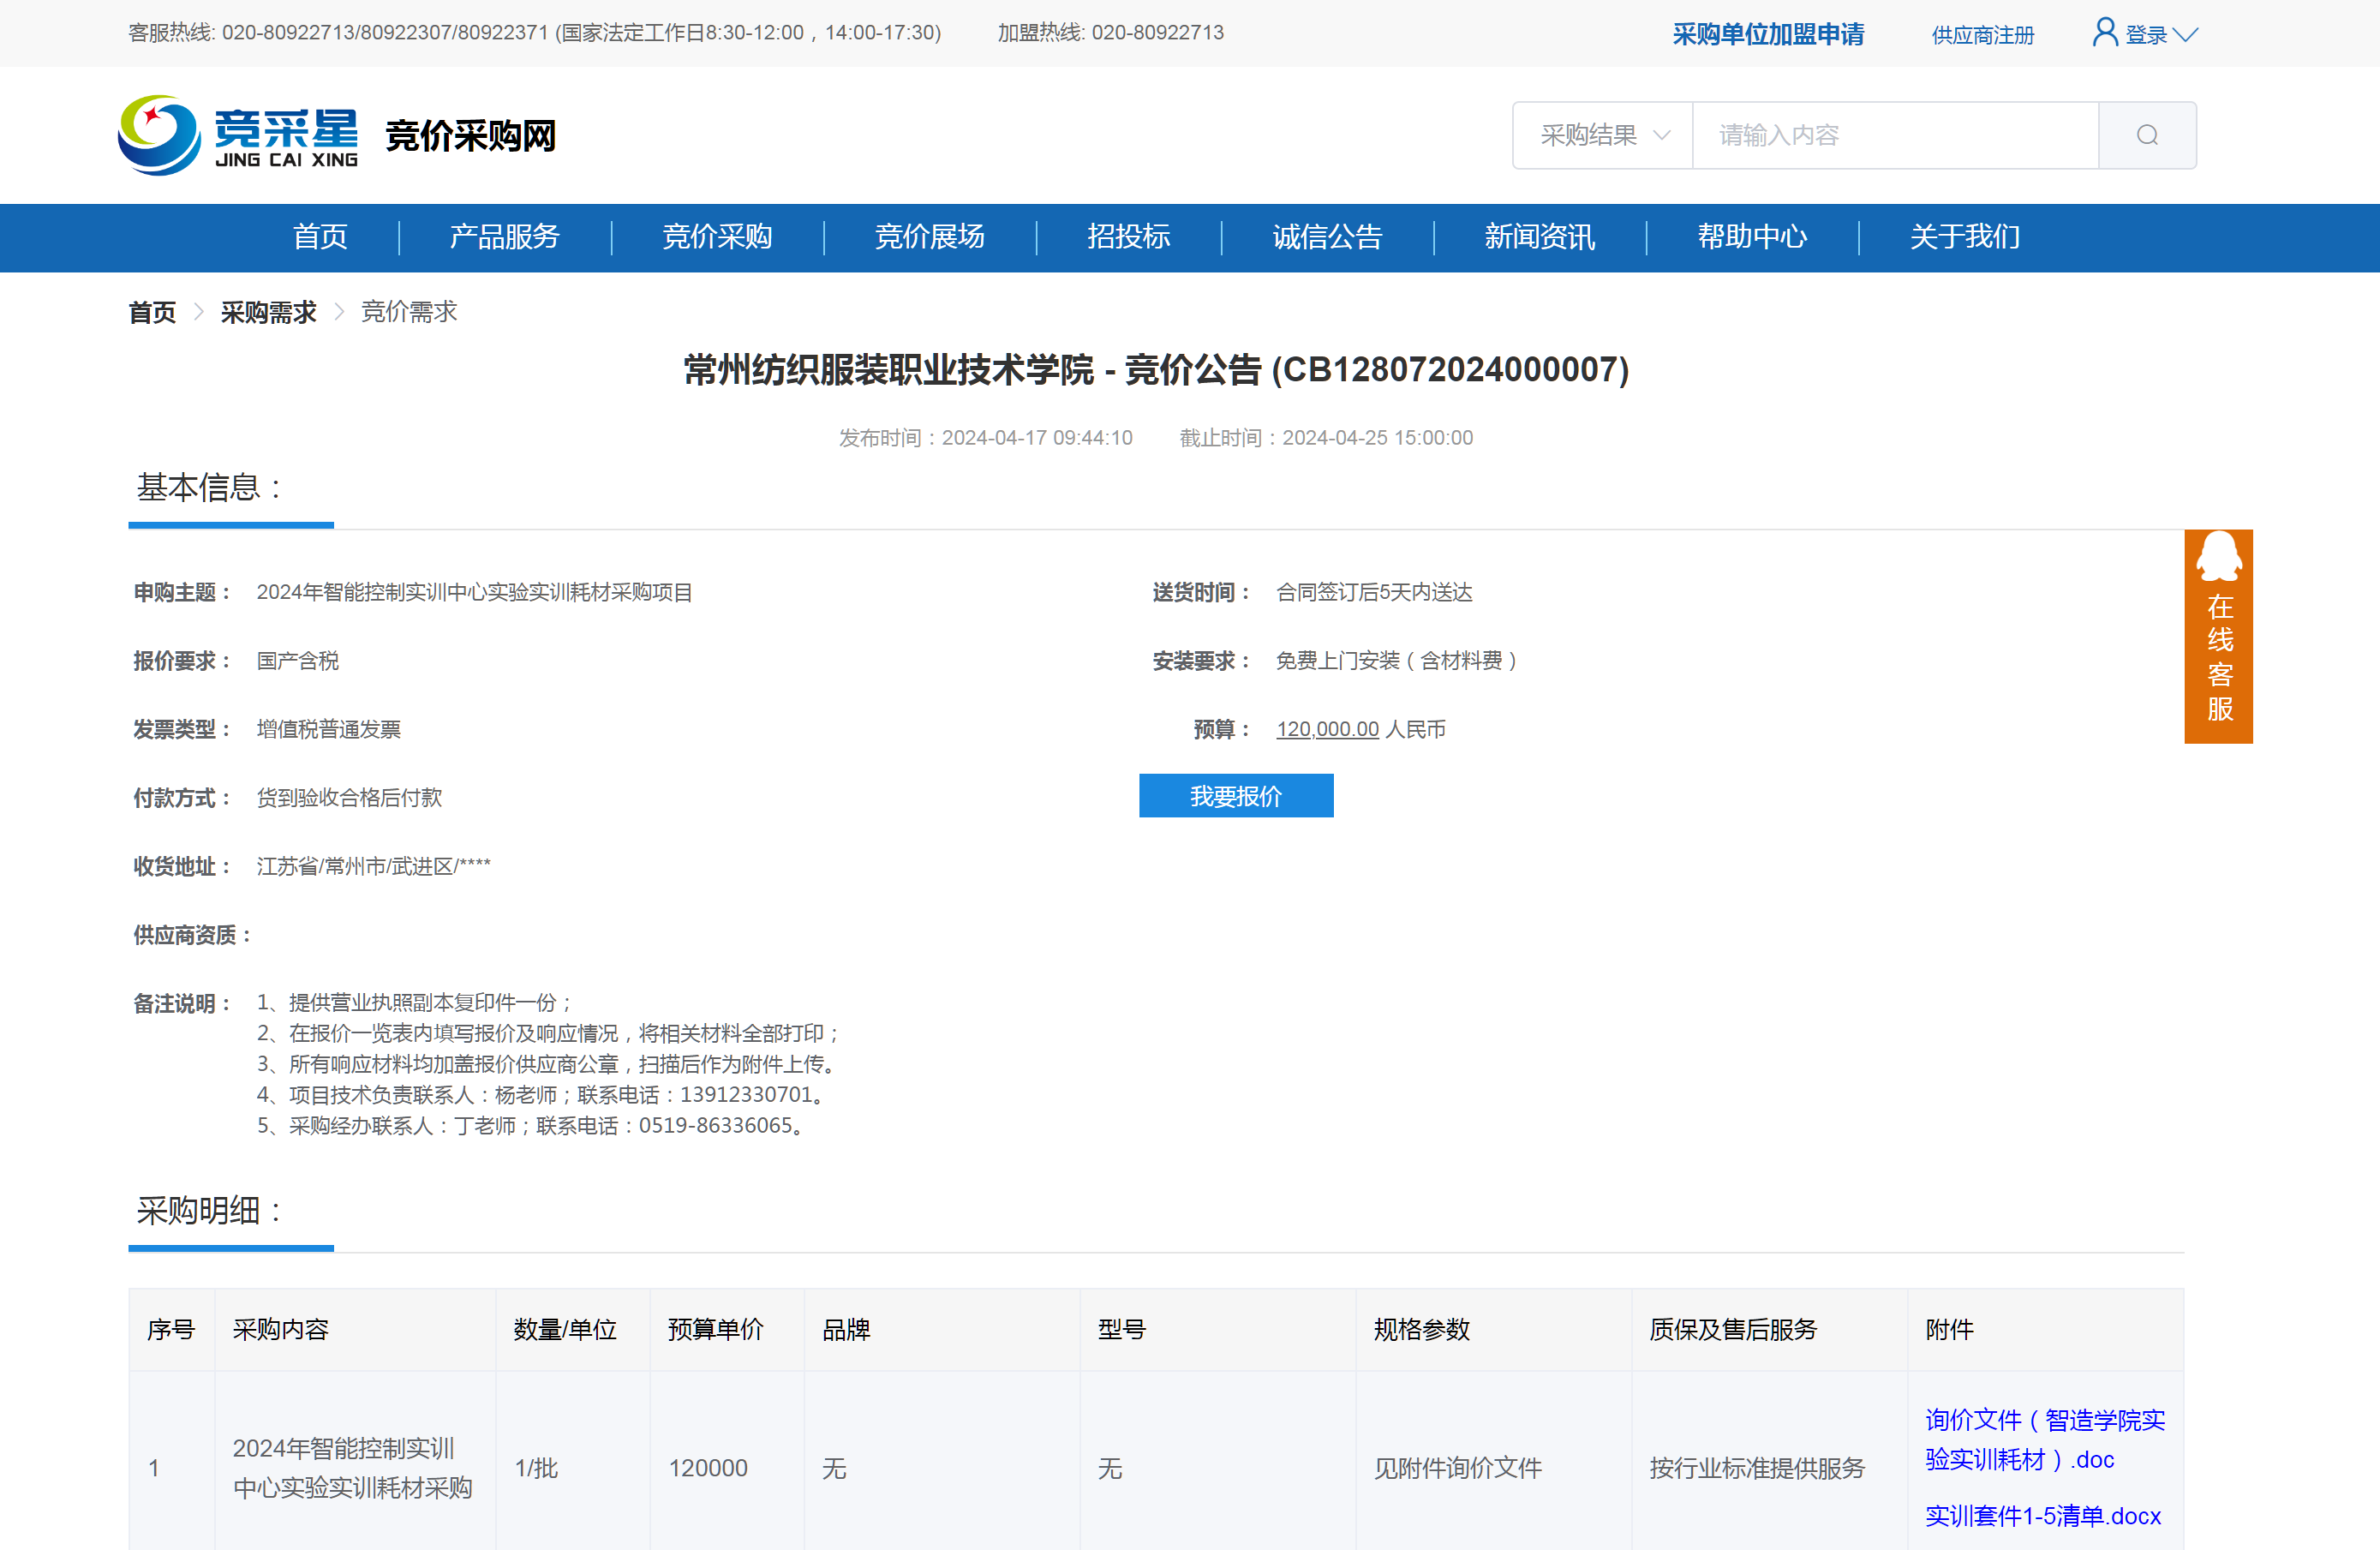Image resolution: width=2380 pixels, height=1550 pixels.
Task: Expand the 采购结果 search type dropdown
Action: [1602, 135]
